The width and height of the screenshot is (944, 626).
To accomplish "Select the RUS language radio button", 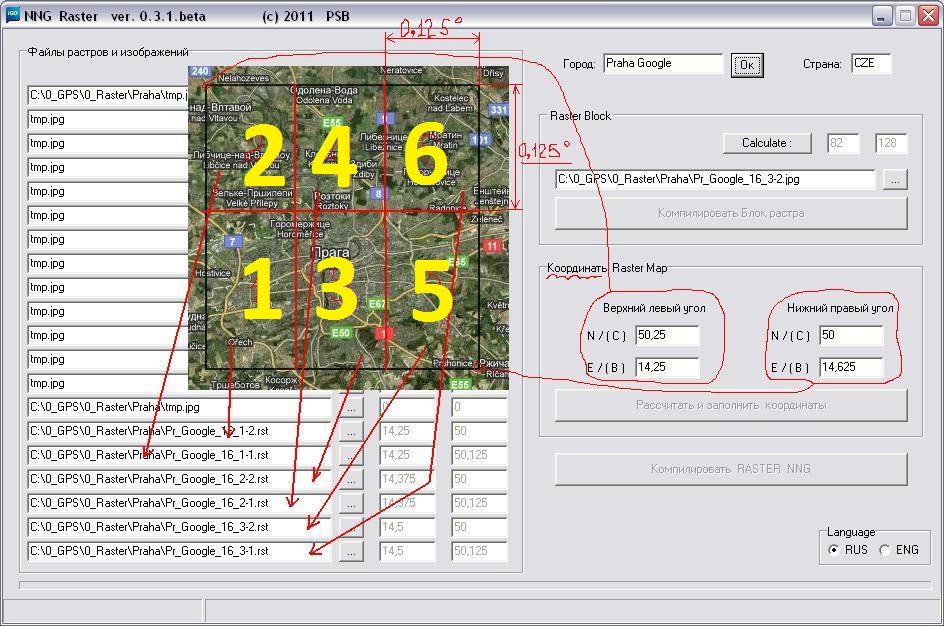I will pyautogui.click(x=833, y=550).
